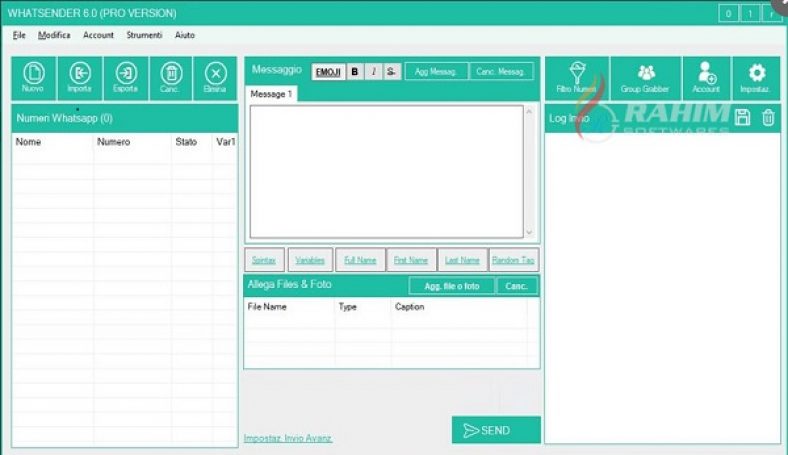This screenshot has height=455, width=788.
Task: Toggle strikethrough formatting (S)
Action: click(x=391, y=72)
